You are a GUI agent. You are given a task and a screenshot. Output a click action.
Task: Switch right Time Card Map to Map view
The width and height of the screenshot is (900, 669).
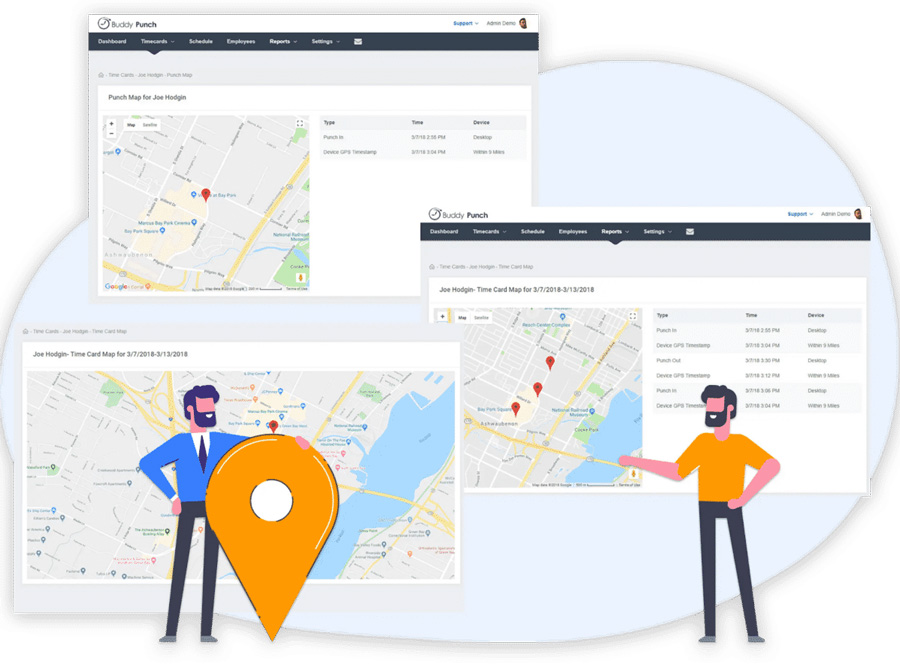(462, 317)
